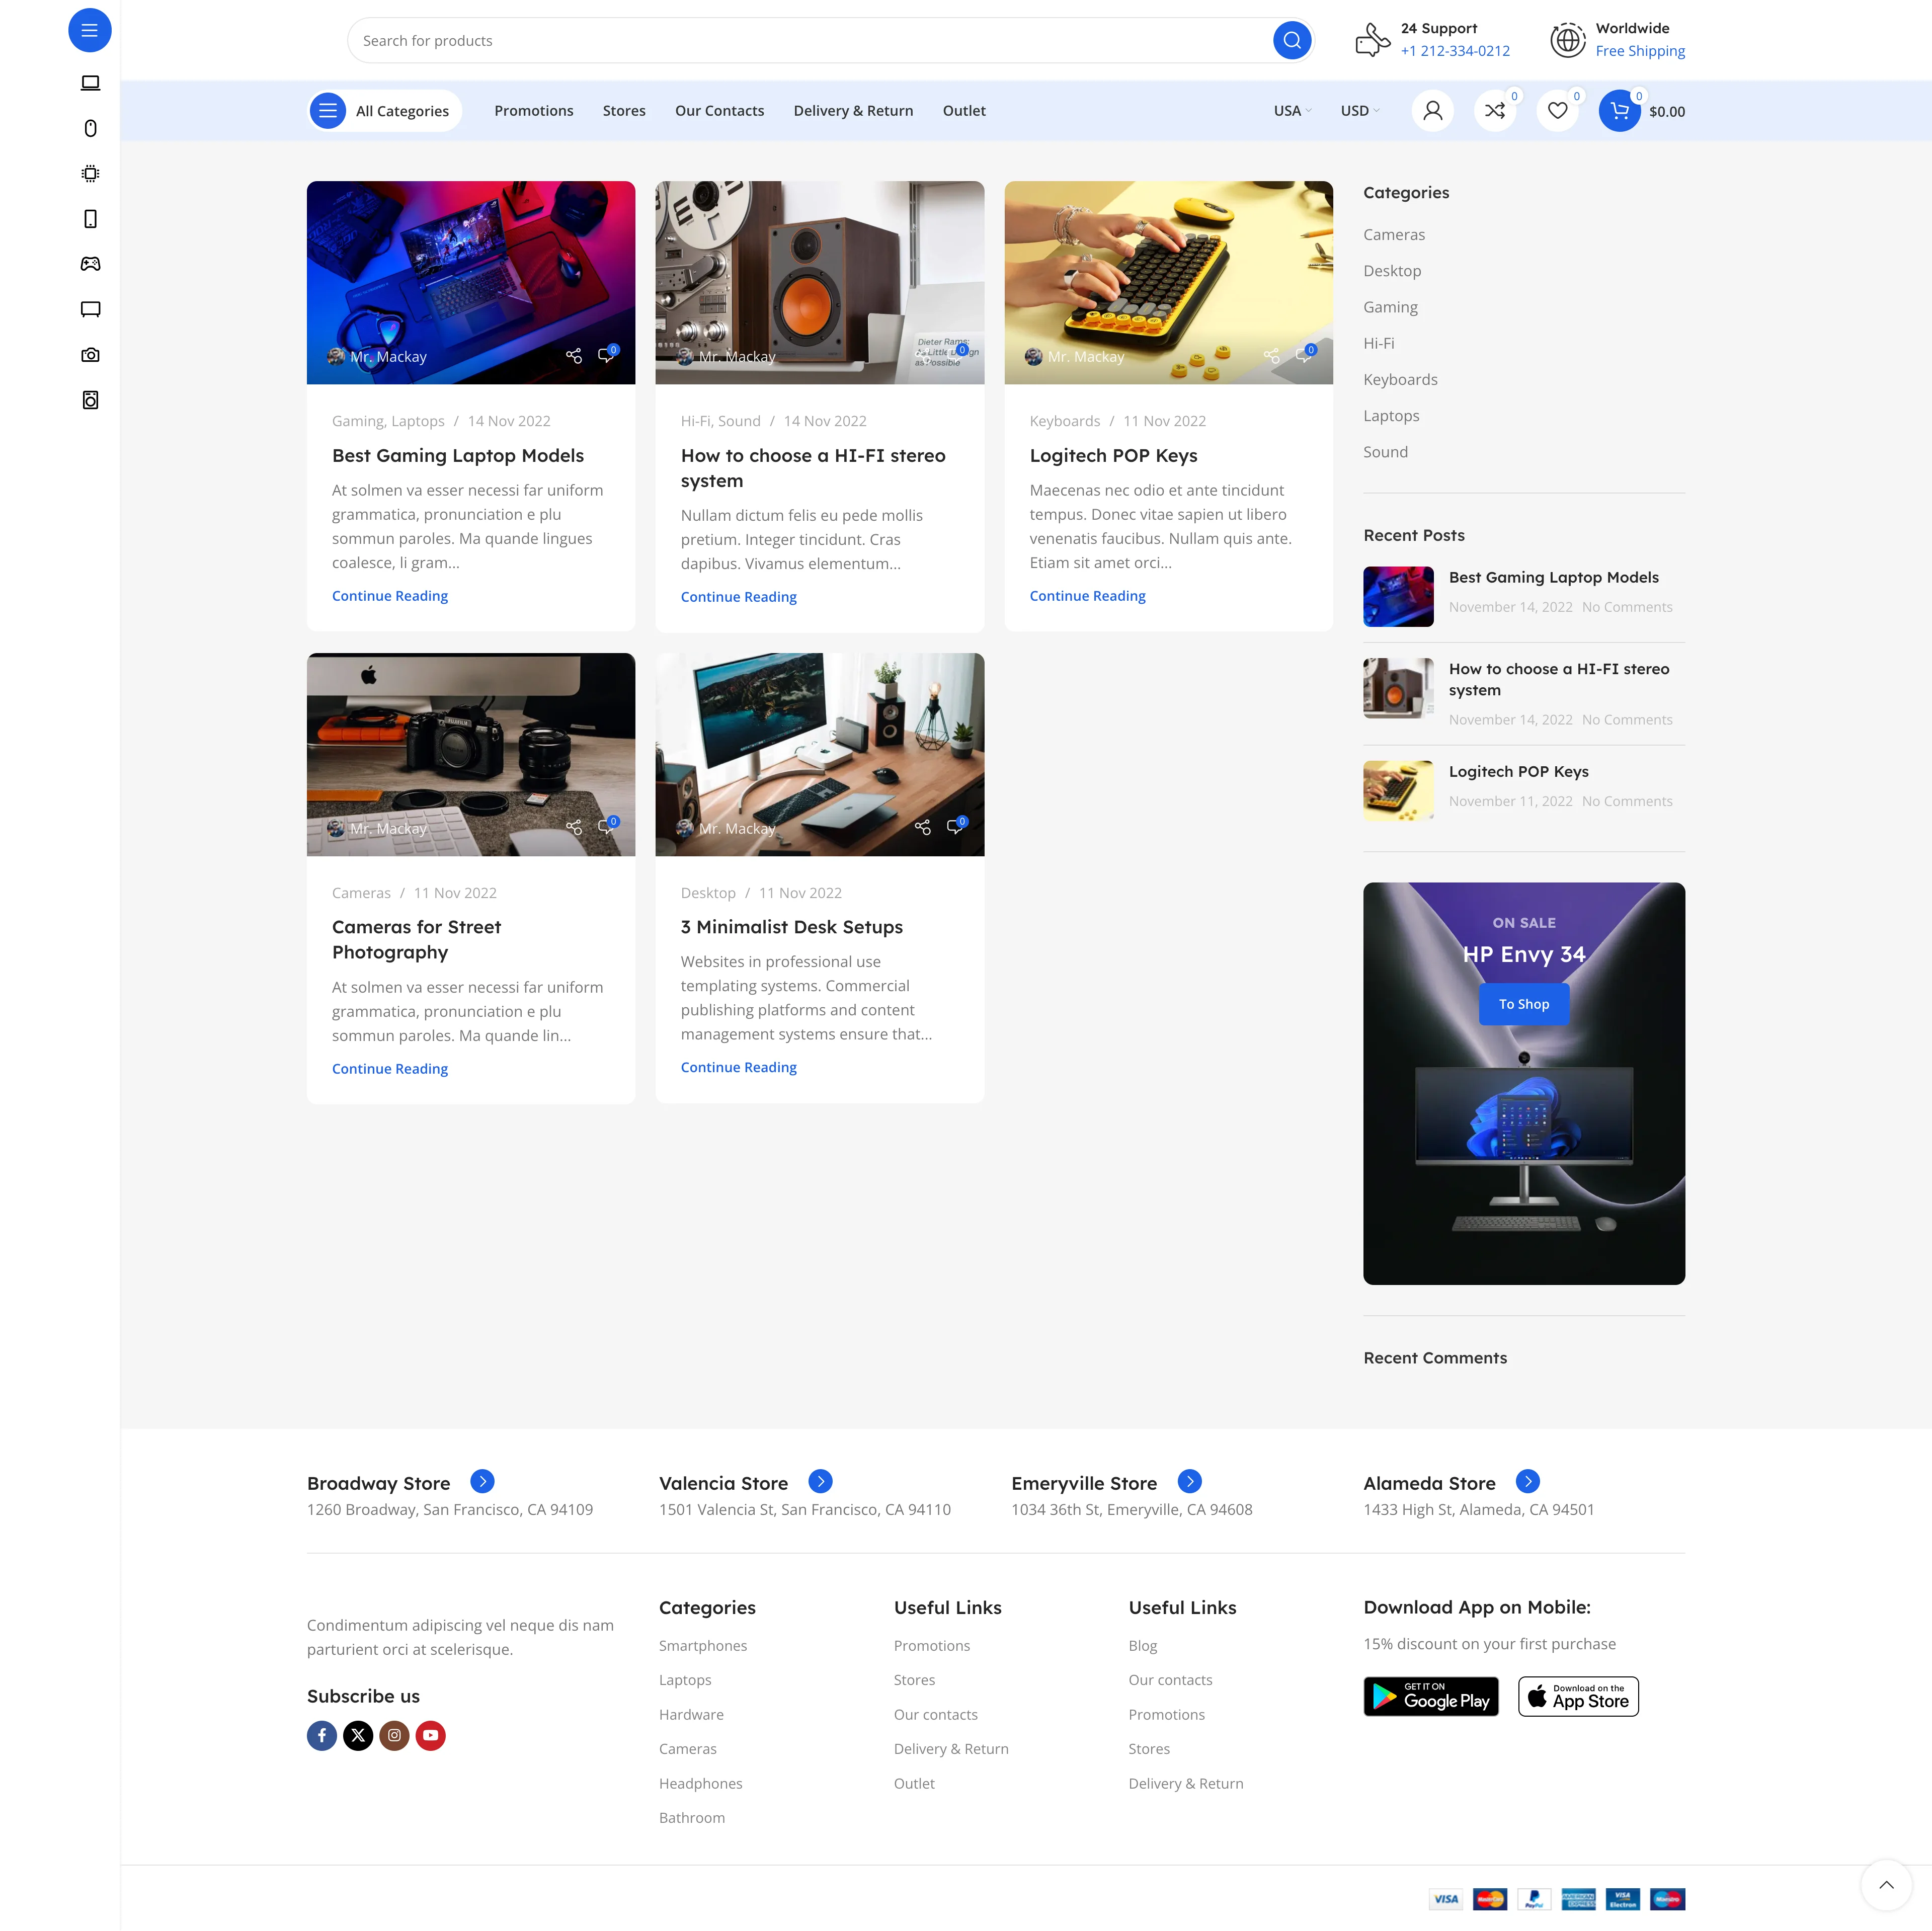Click the compare shuffle icon

(x=1494, y=111)
